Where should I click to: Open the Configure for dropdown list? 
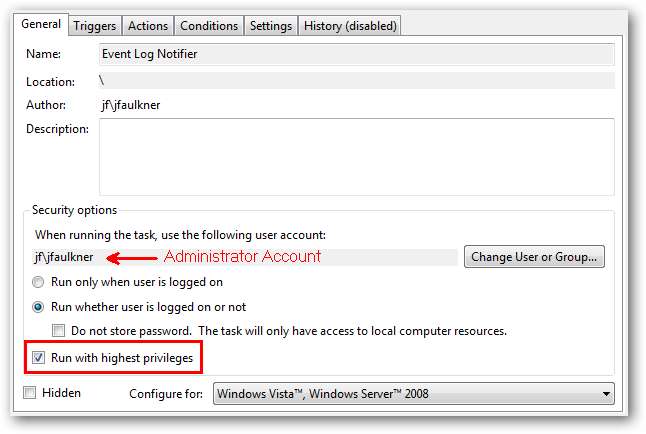(x=414, y=394)
